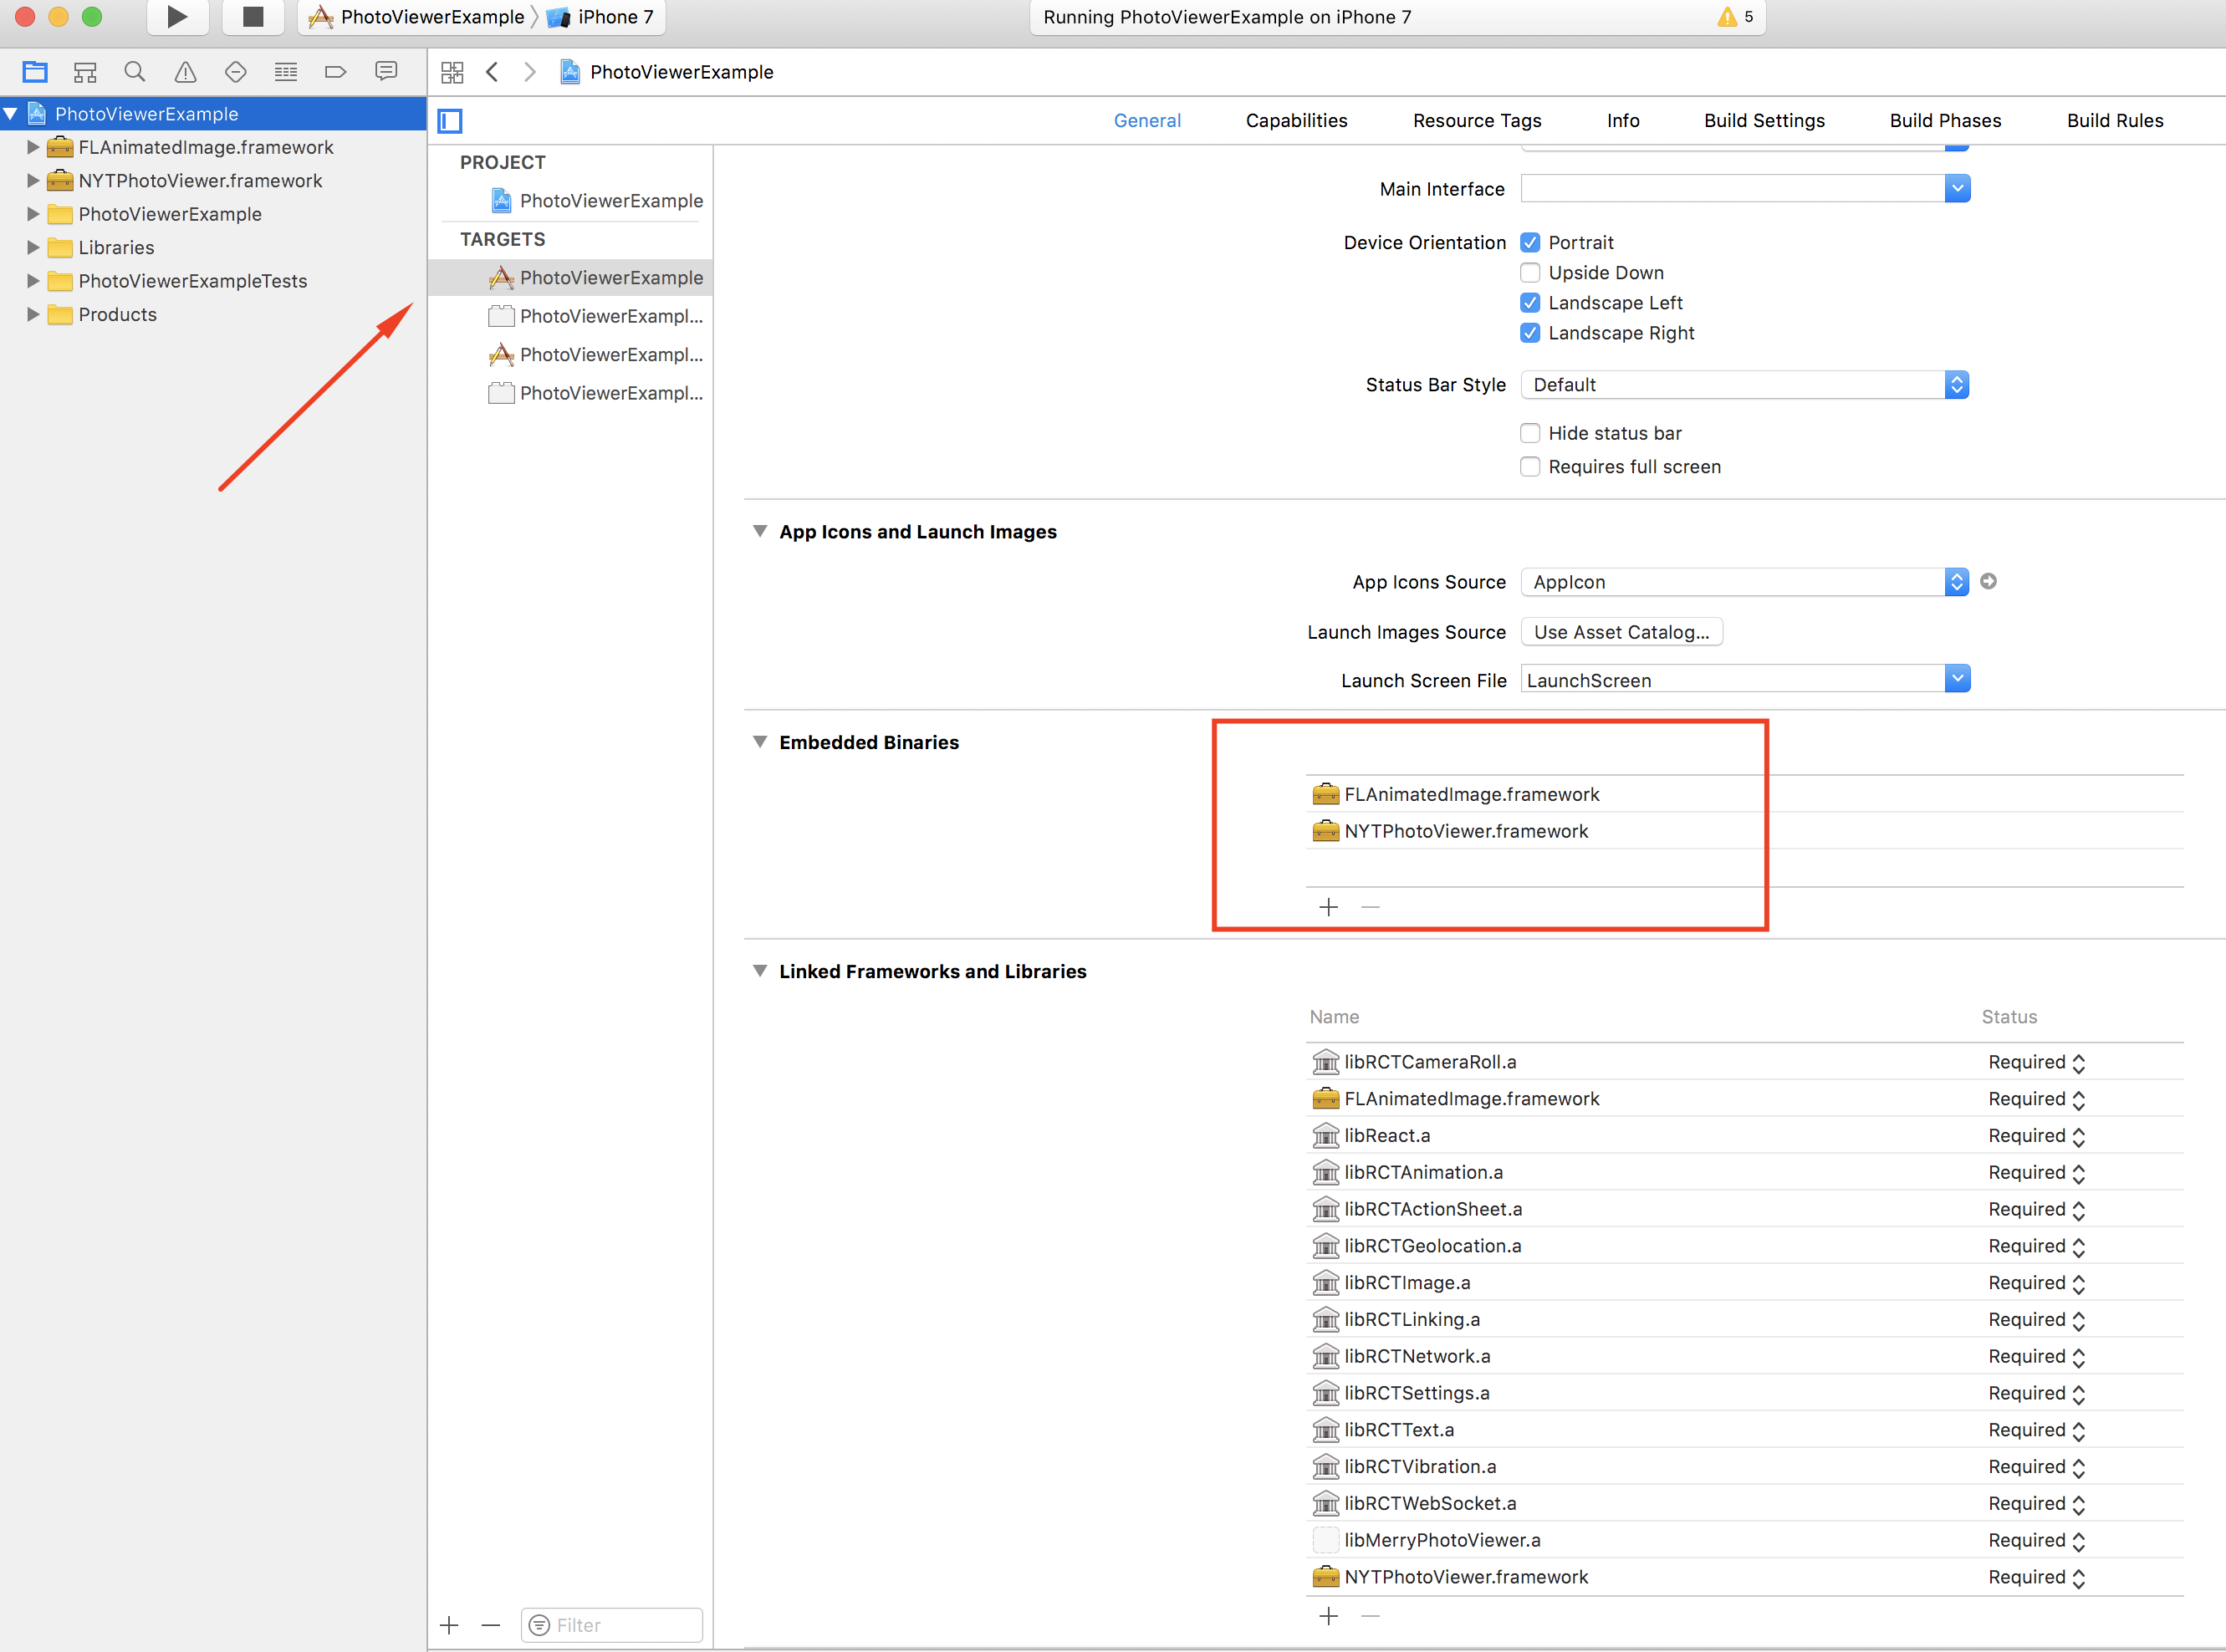This screenshot has height=1652, width=2226.
Task: Click the Use Asset Catalog button
Action: pyautogui.click(x=1621, y=632)
